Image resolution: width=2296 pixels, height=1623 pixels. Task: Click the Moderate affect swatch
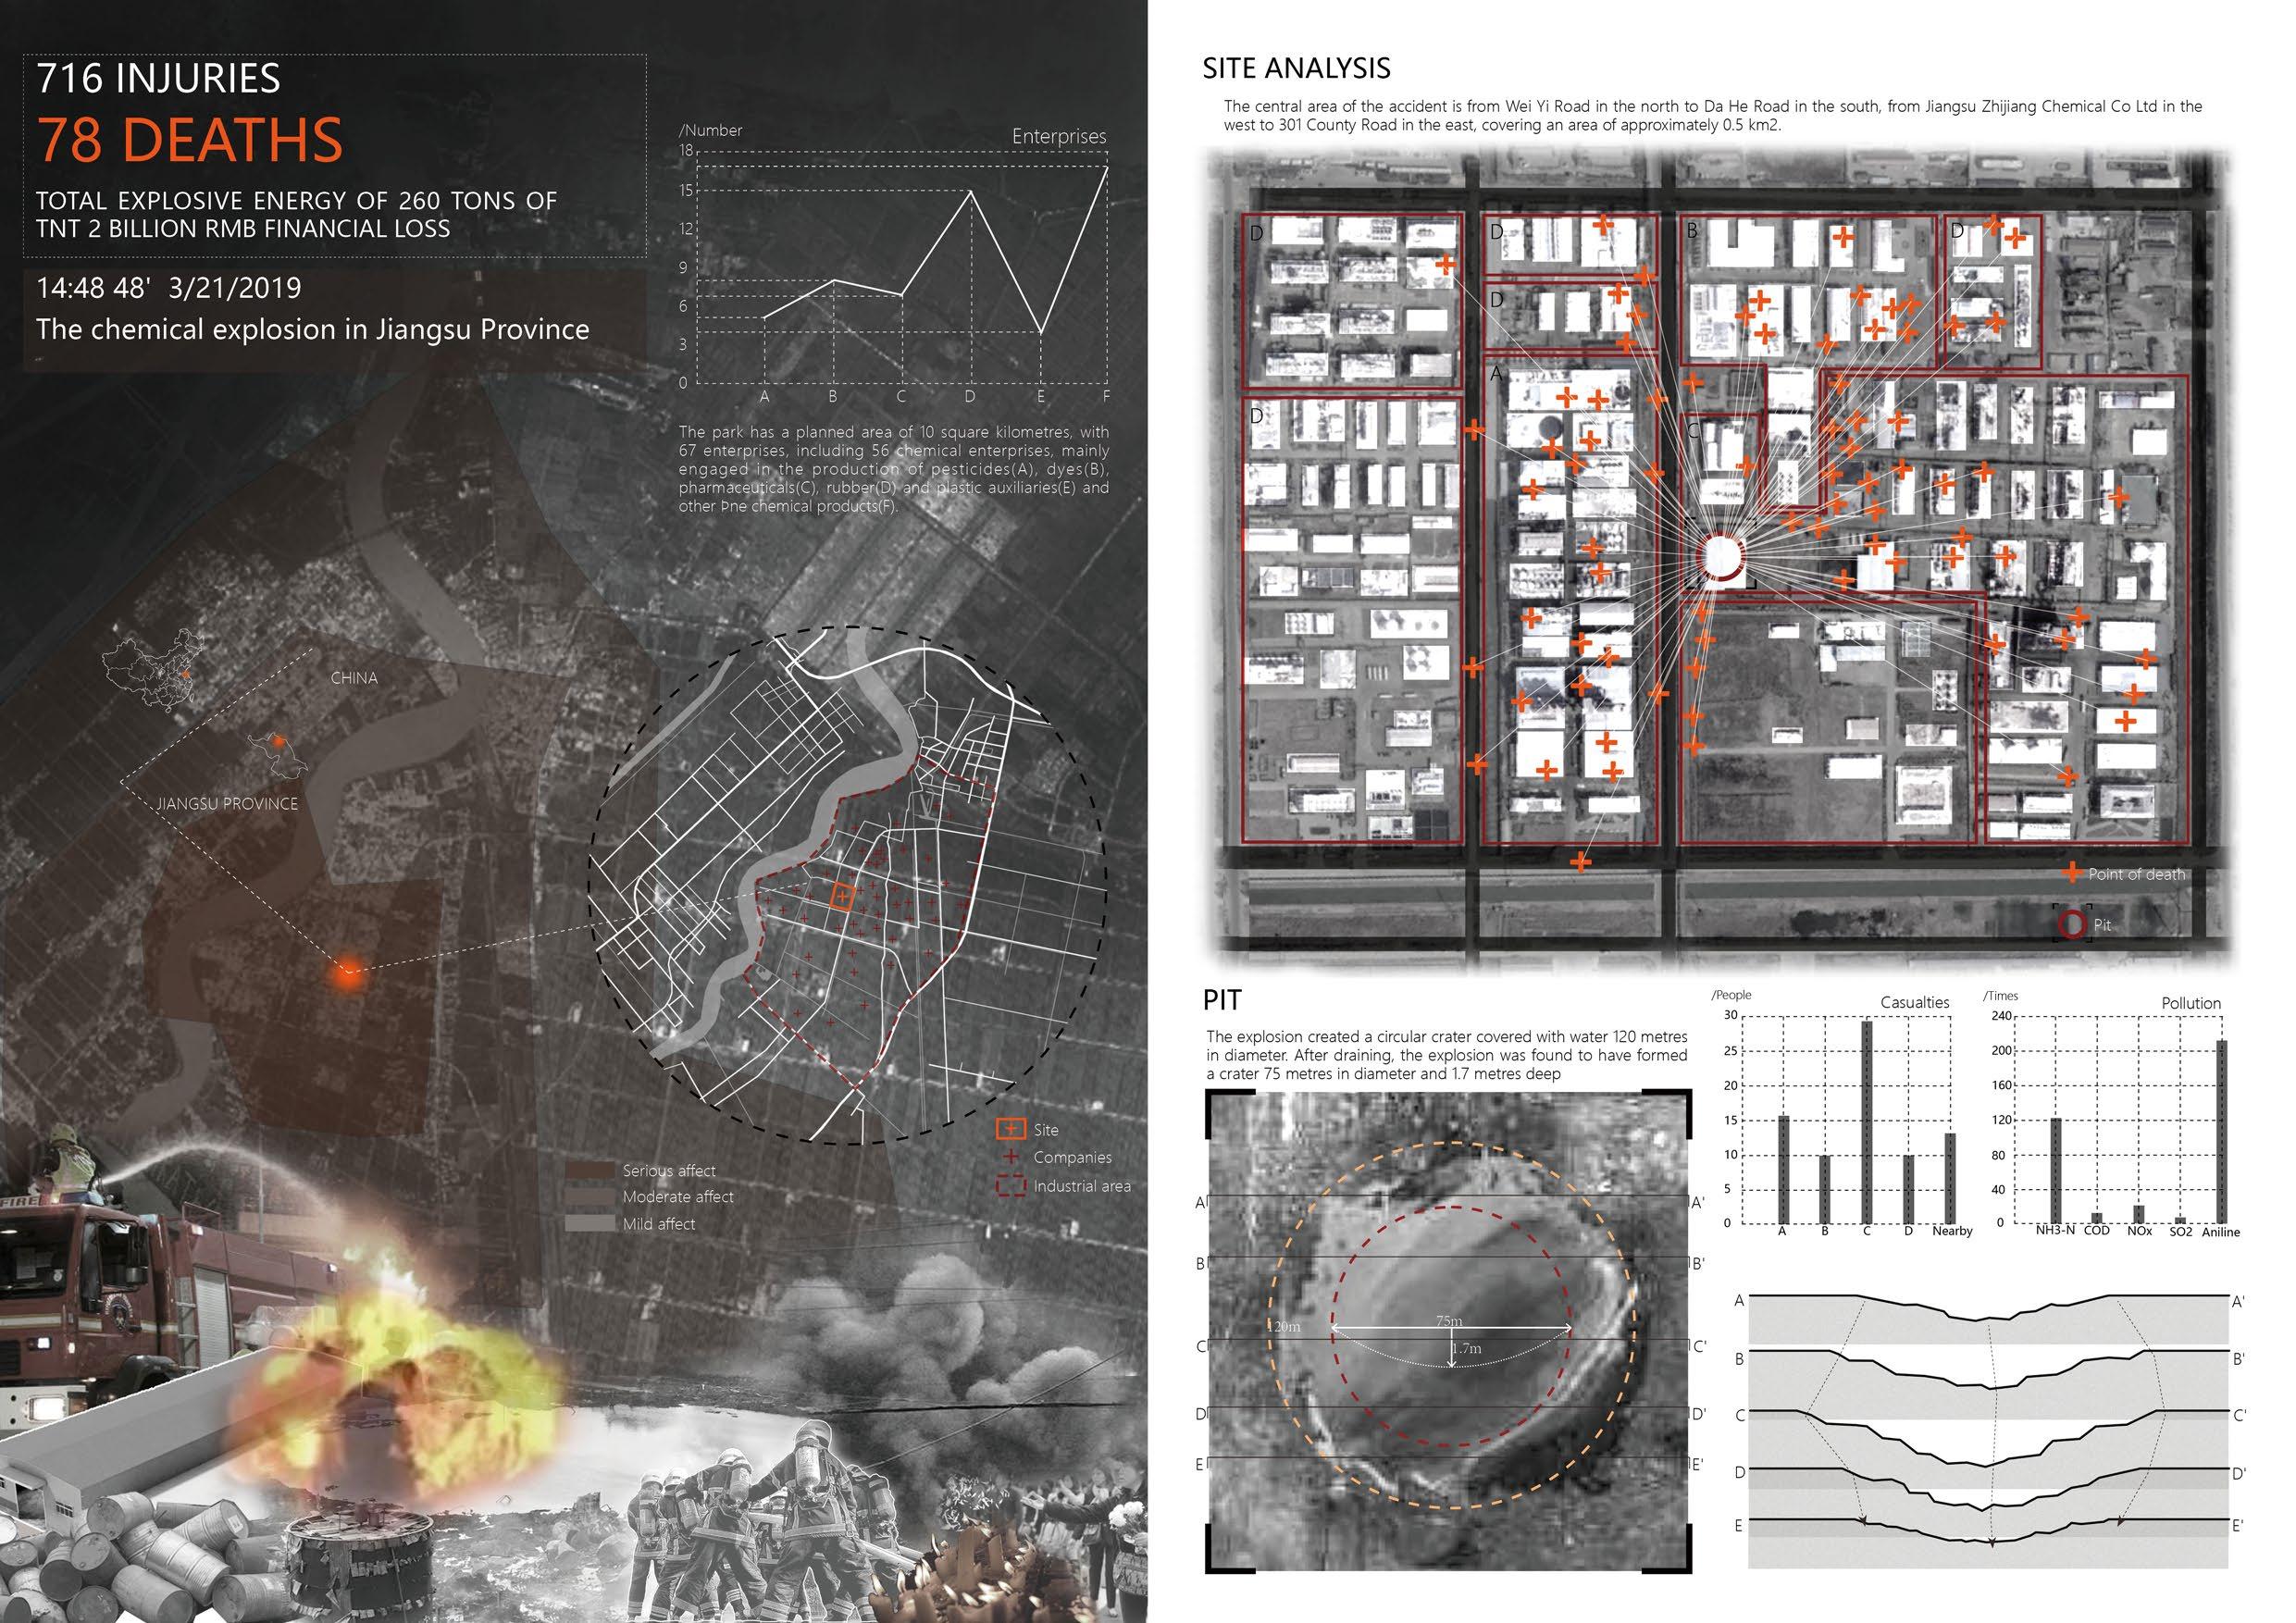coord(589,1196)
